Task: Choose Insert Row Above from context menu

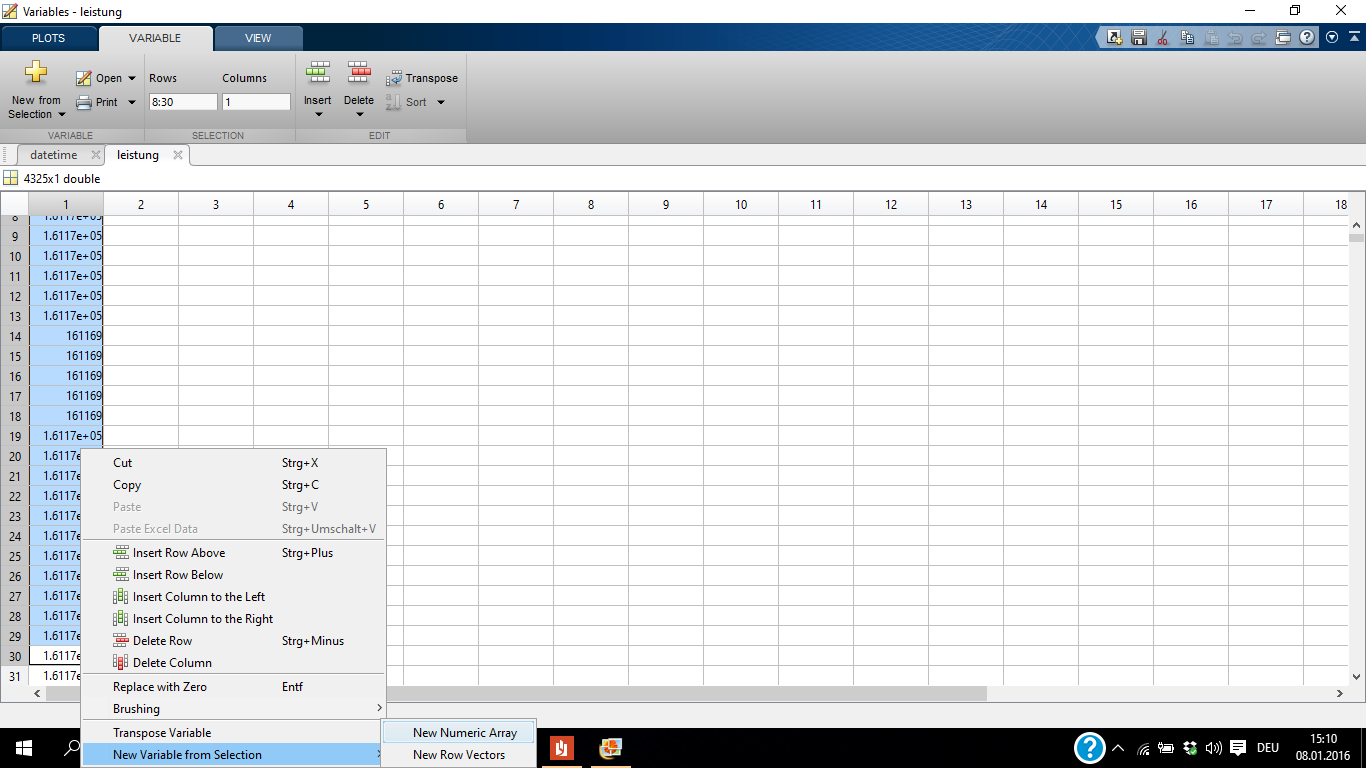Action: point(179,553)
